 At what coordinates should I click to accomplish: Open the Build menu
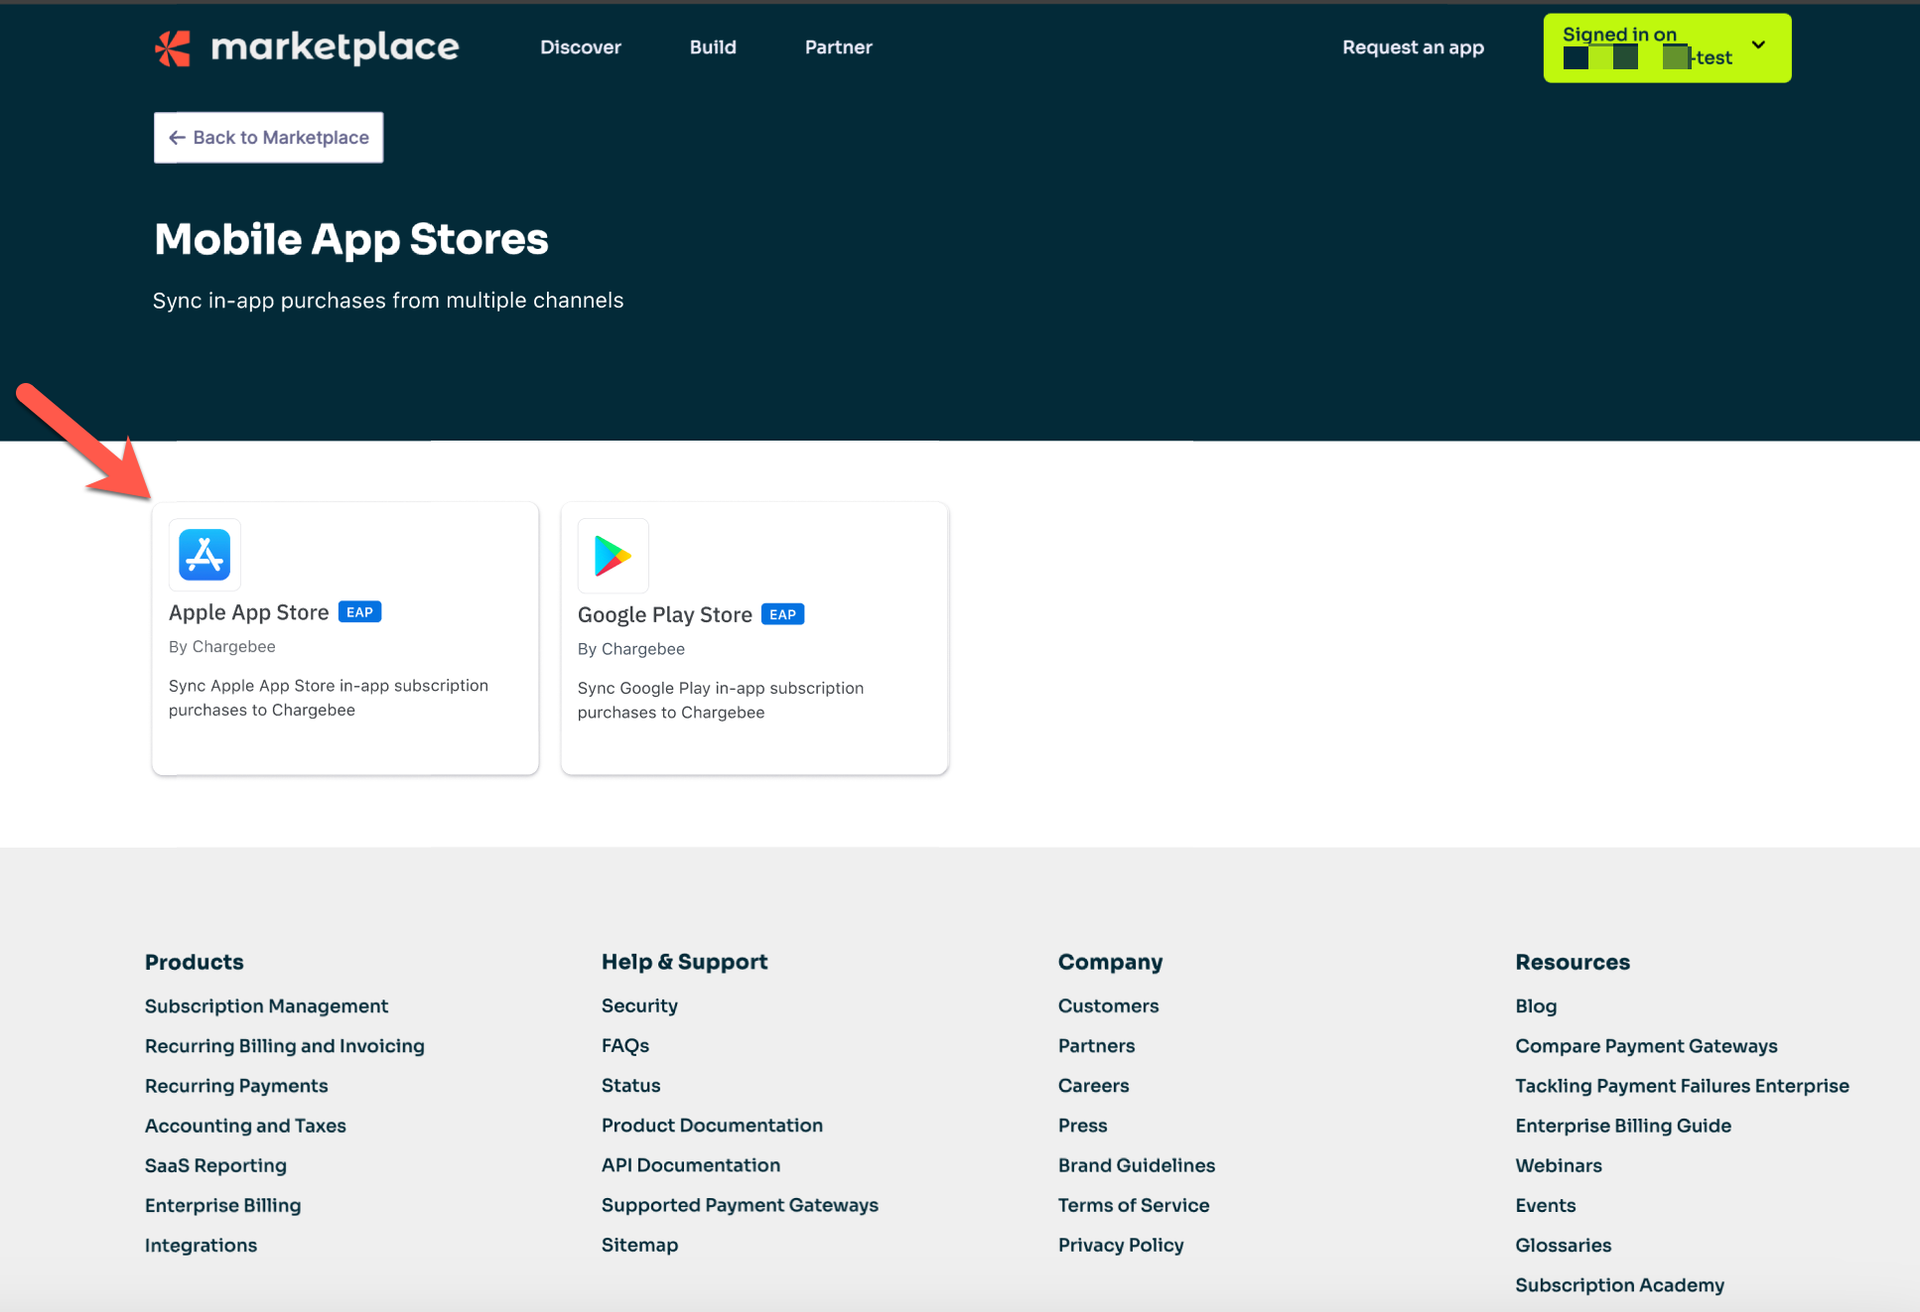[x=712, y=47]
